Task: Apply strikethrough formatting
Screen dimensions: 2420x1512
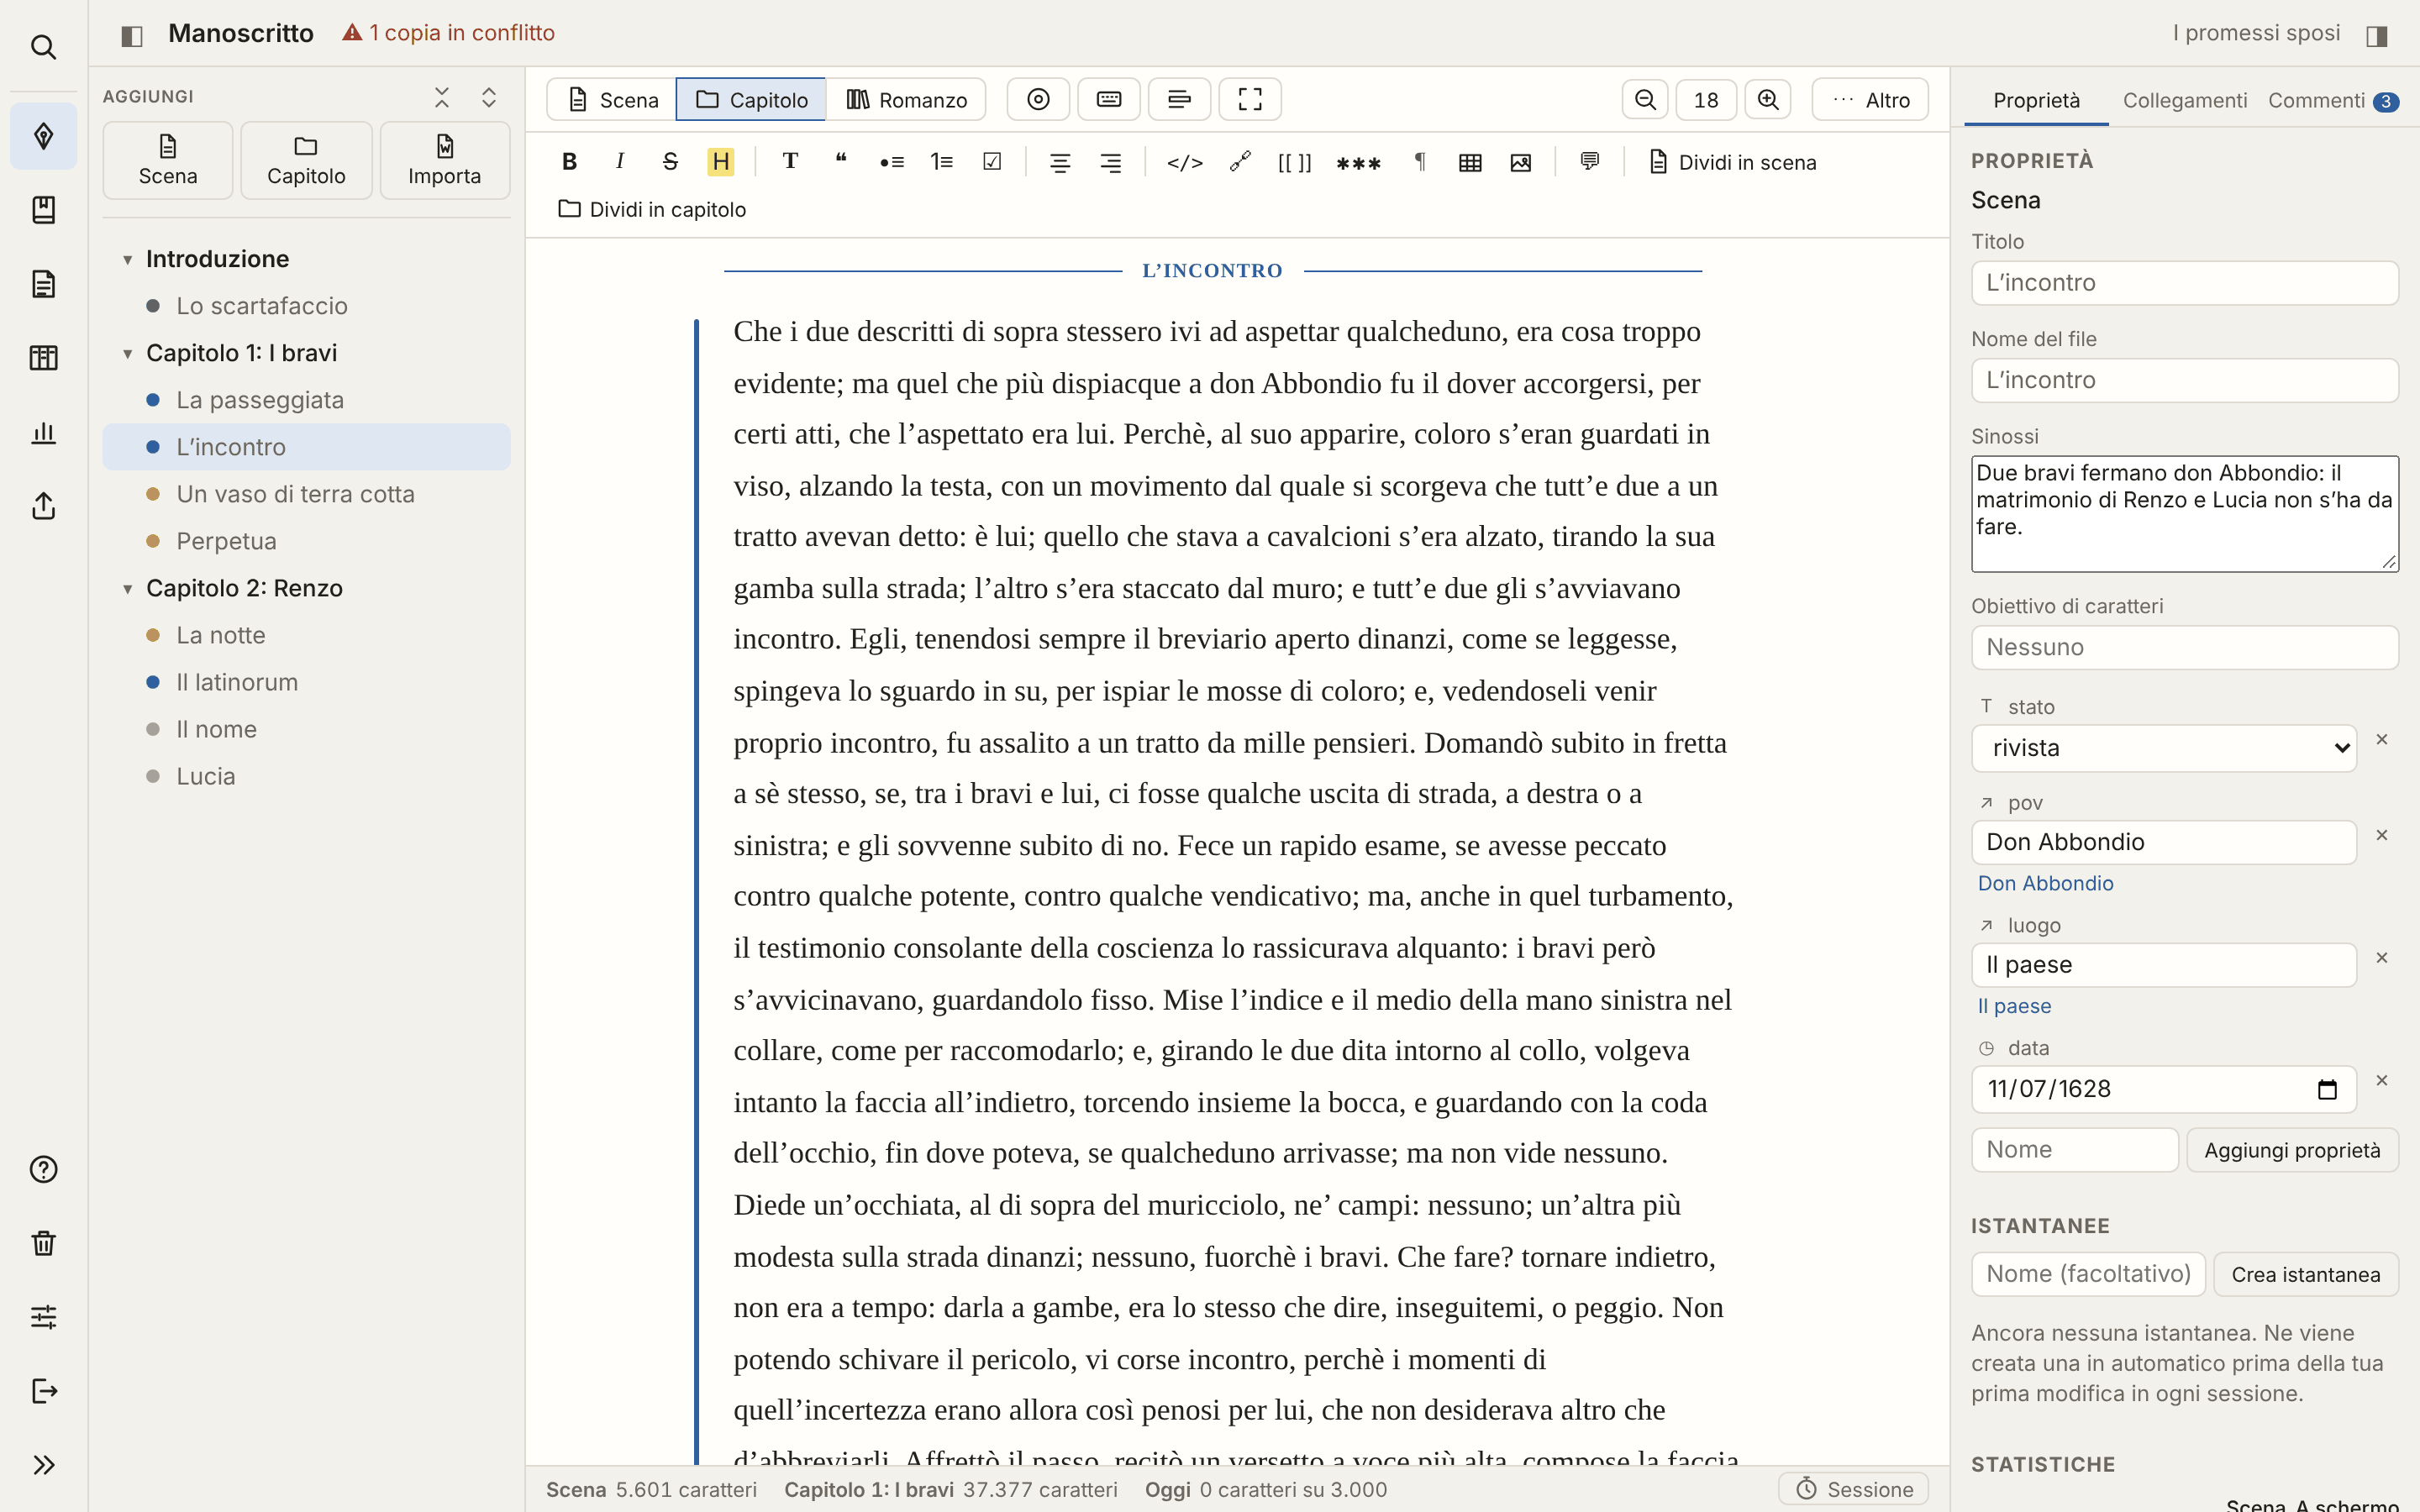Action: click(x=670, y=162)
